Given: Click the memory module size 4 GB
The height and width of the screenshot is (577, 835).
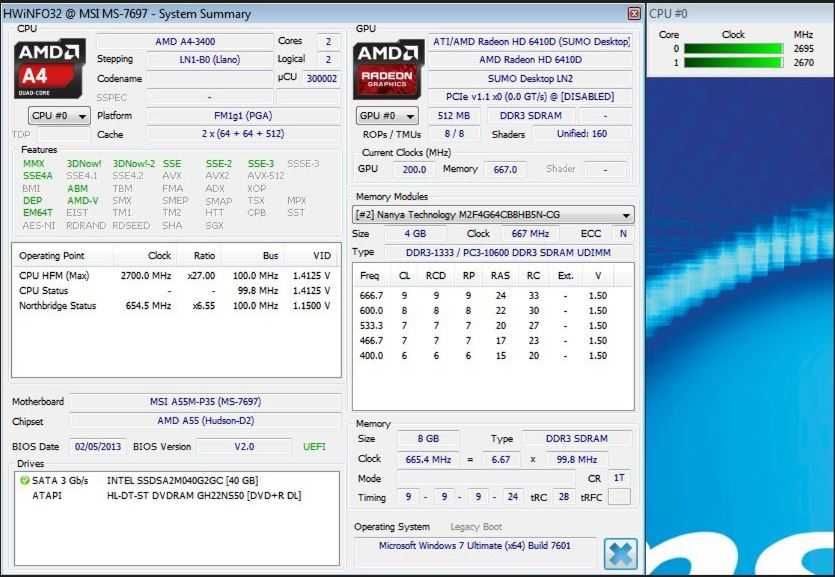Looking at the screenshot, I should tap(415, 234).
